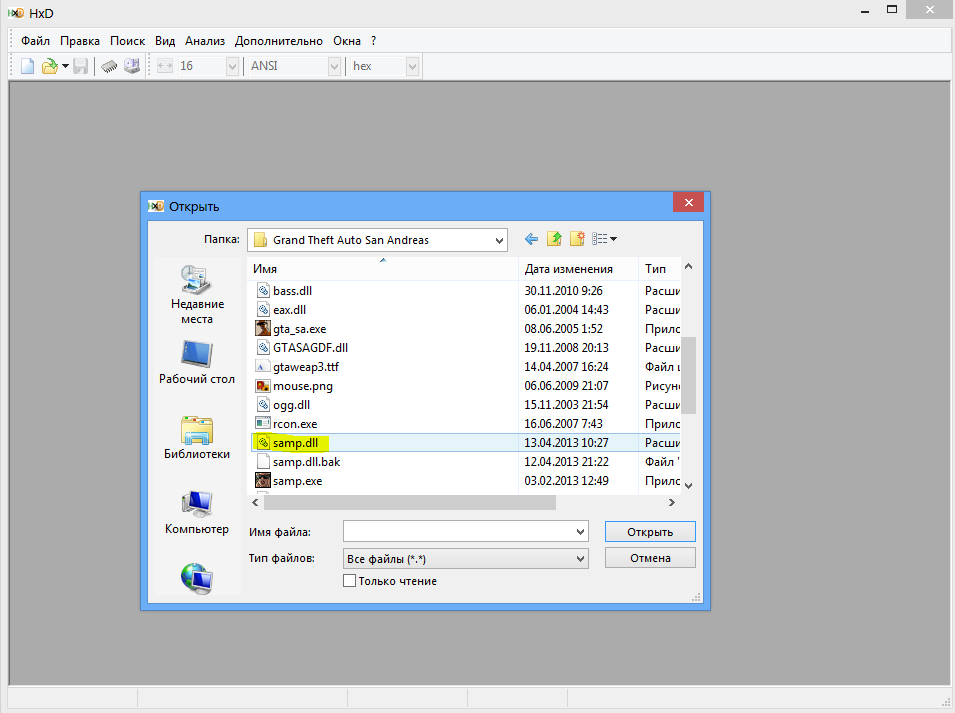Viewport: 955px width, 713px height.
Task: Open the view menu icon in dialog
Action: pyautogui.click(x=604, y=239)
